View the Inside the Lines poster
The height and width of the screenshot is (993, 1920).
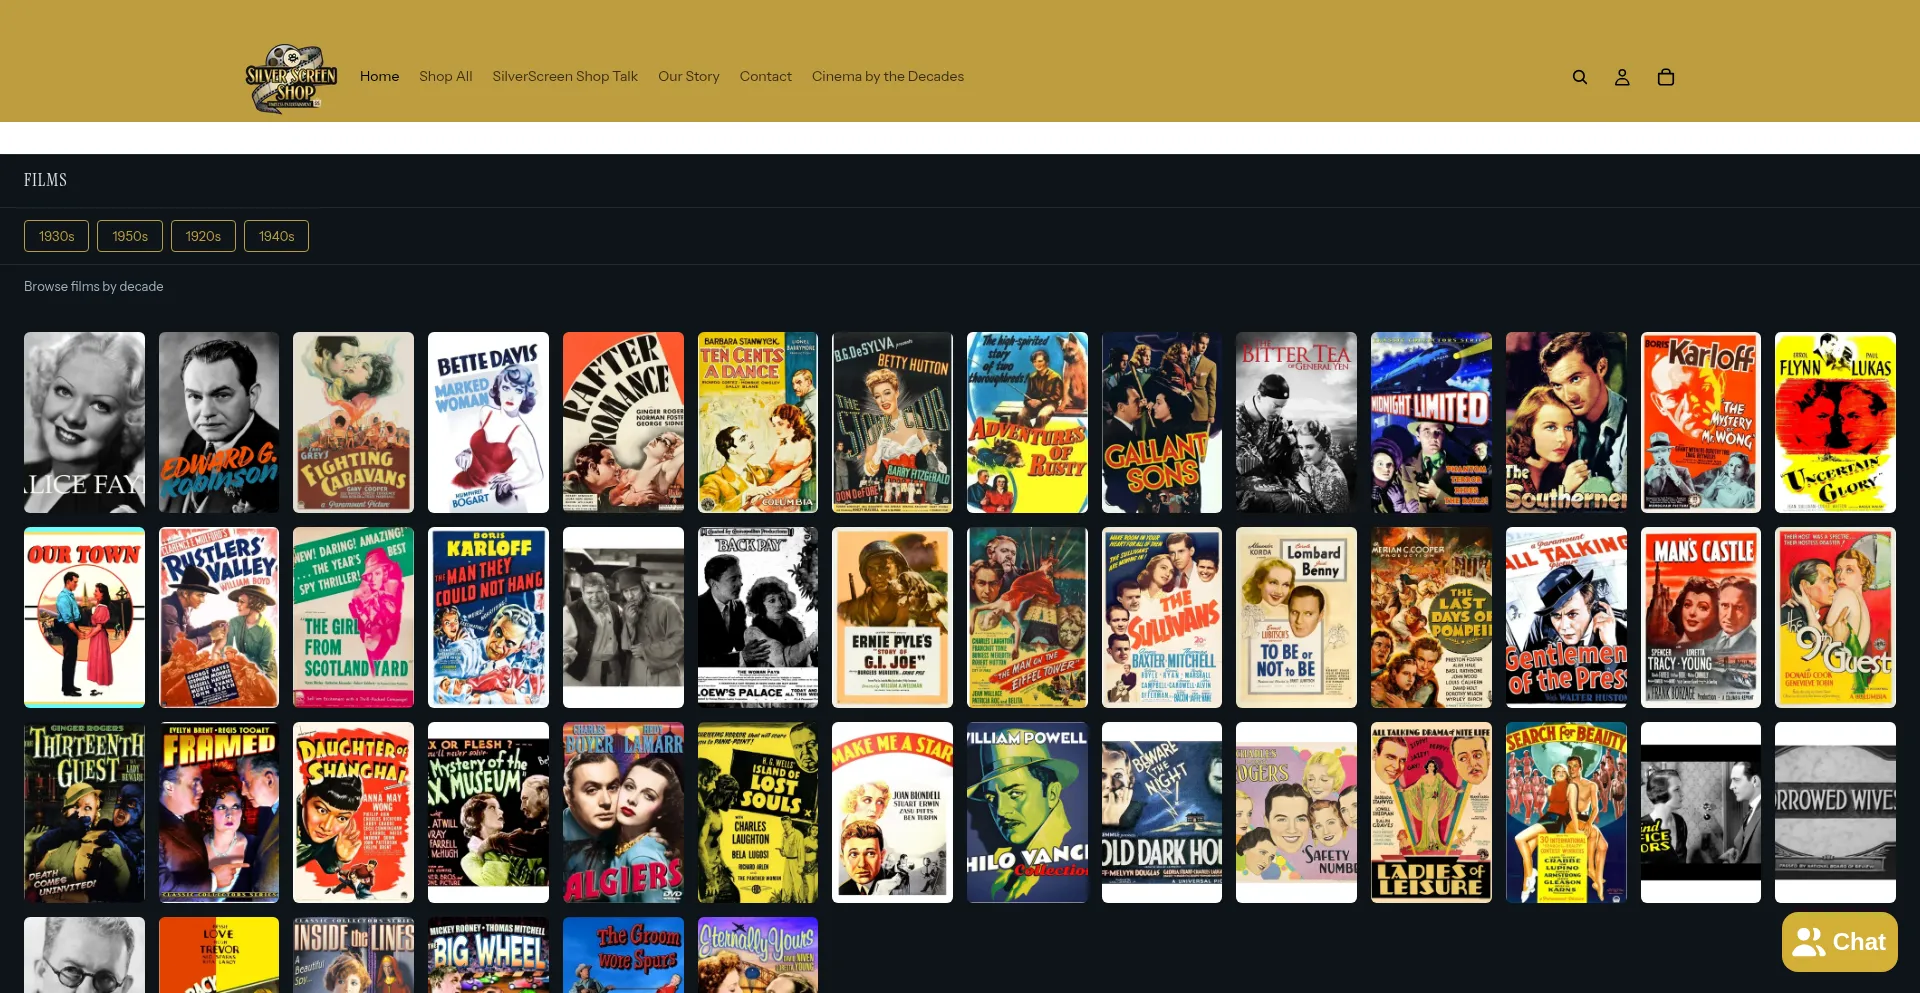click(353, 955)
